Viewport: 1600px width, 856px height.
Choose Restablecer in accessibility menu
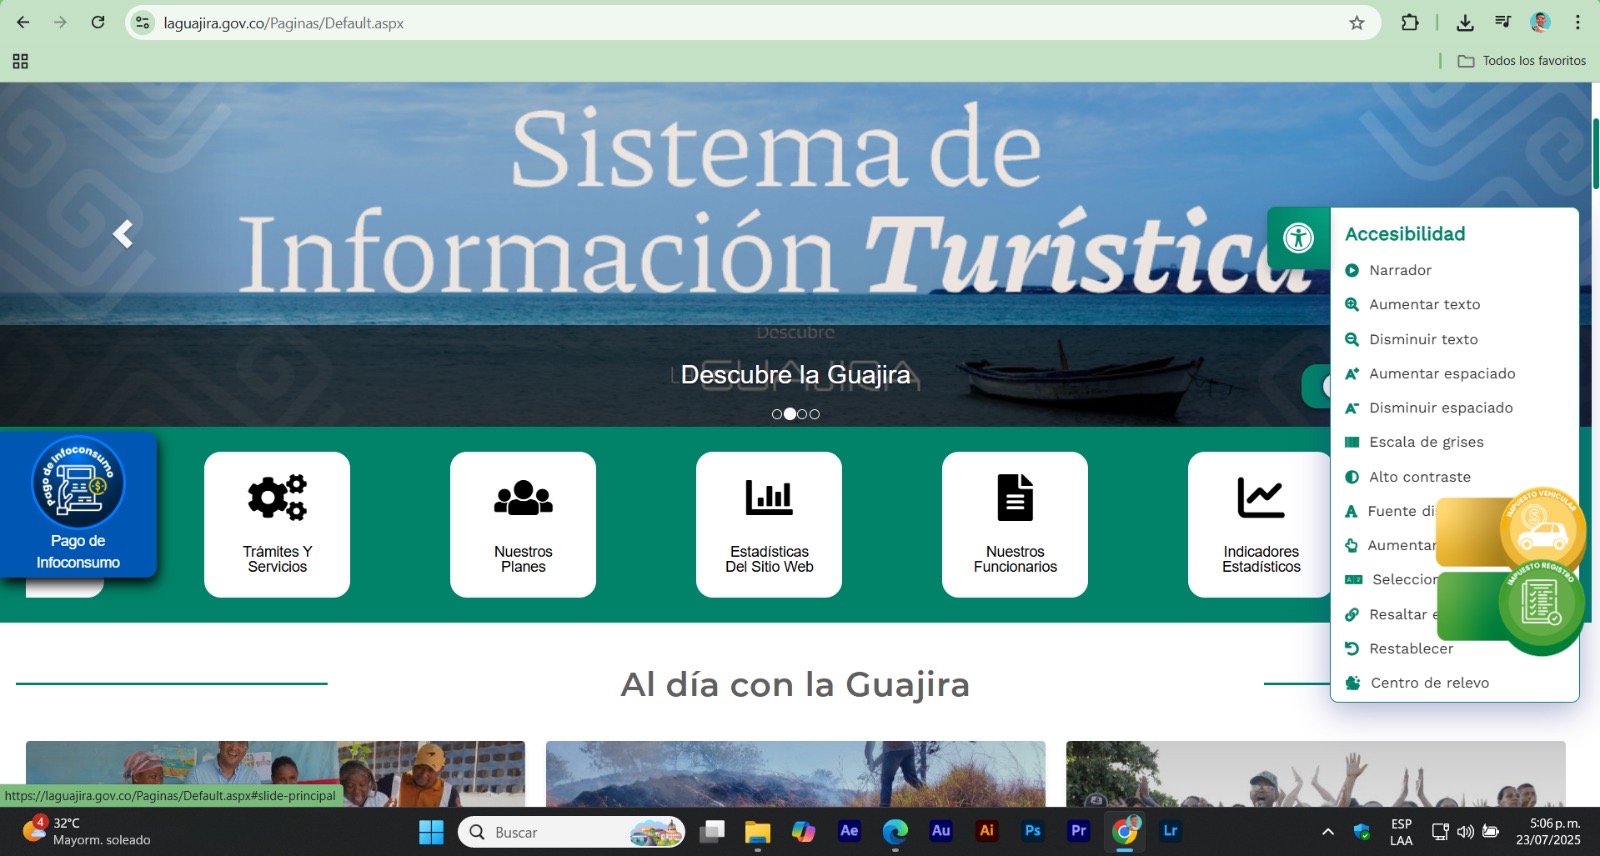point(1410,649)
